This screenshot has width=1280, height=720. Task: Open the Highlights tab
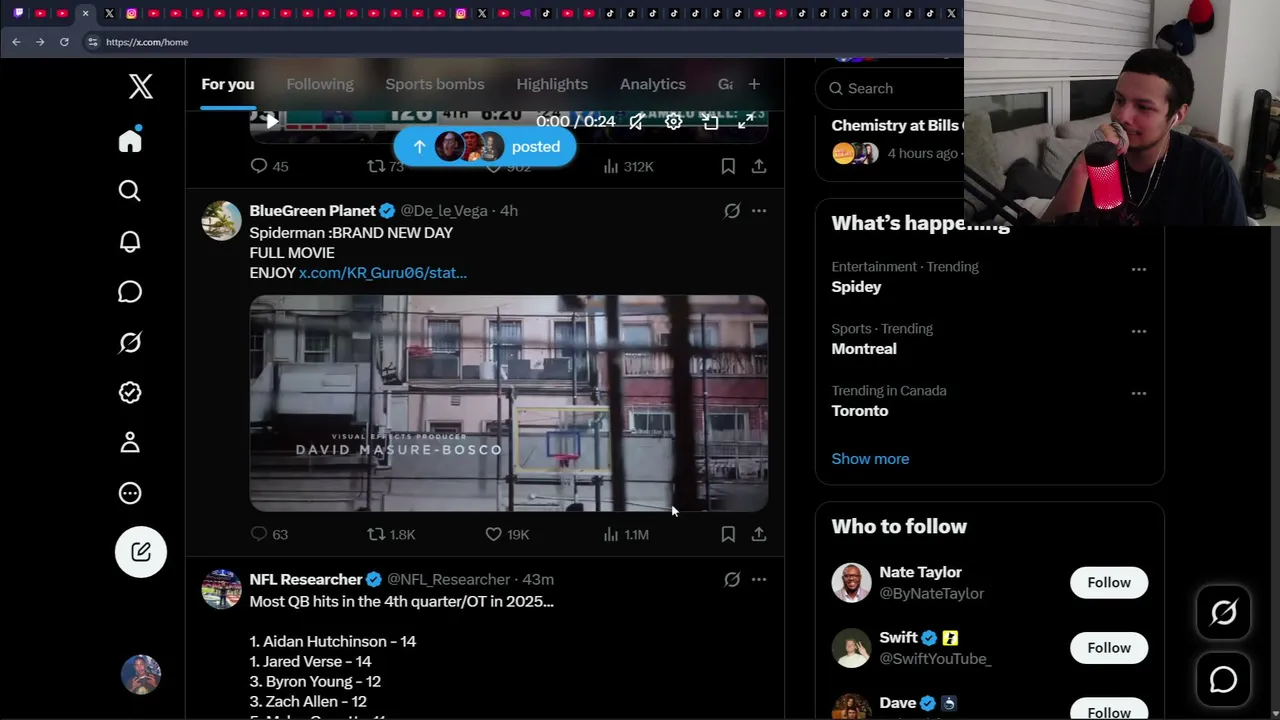(x=552, y=84)
